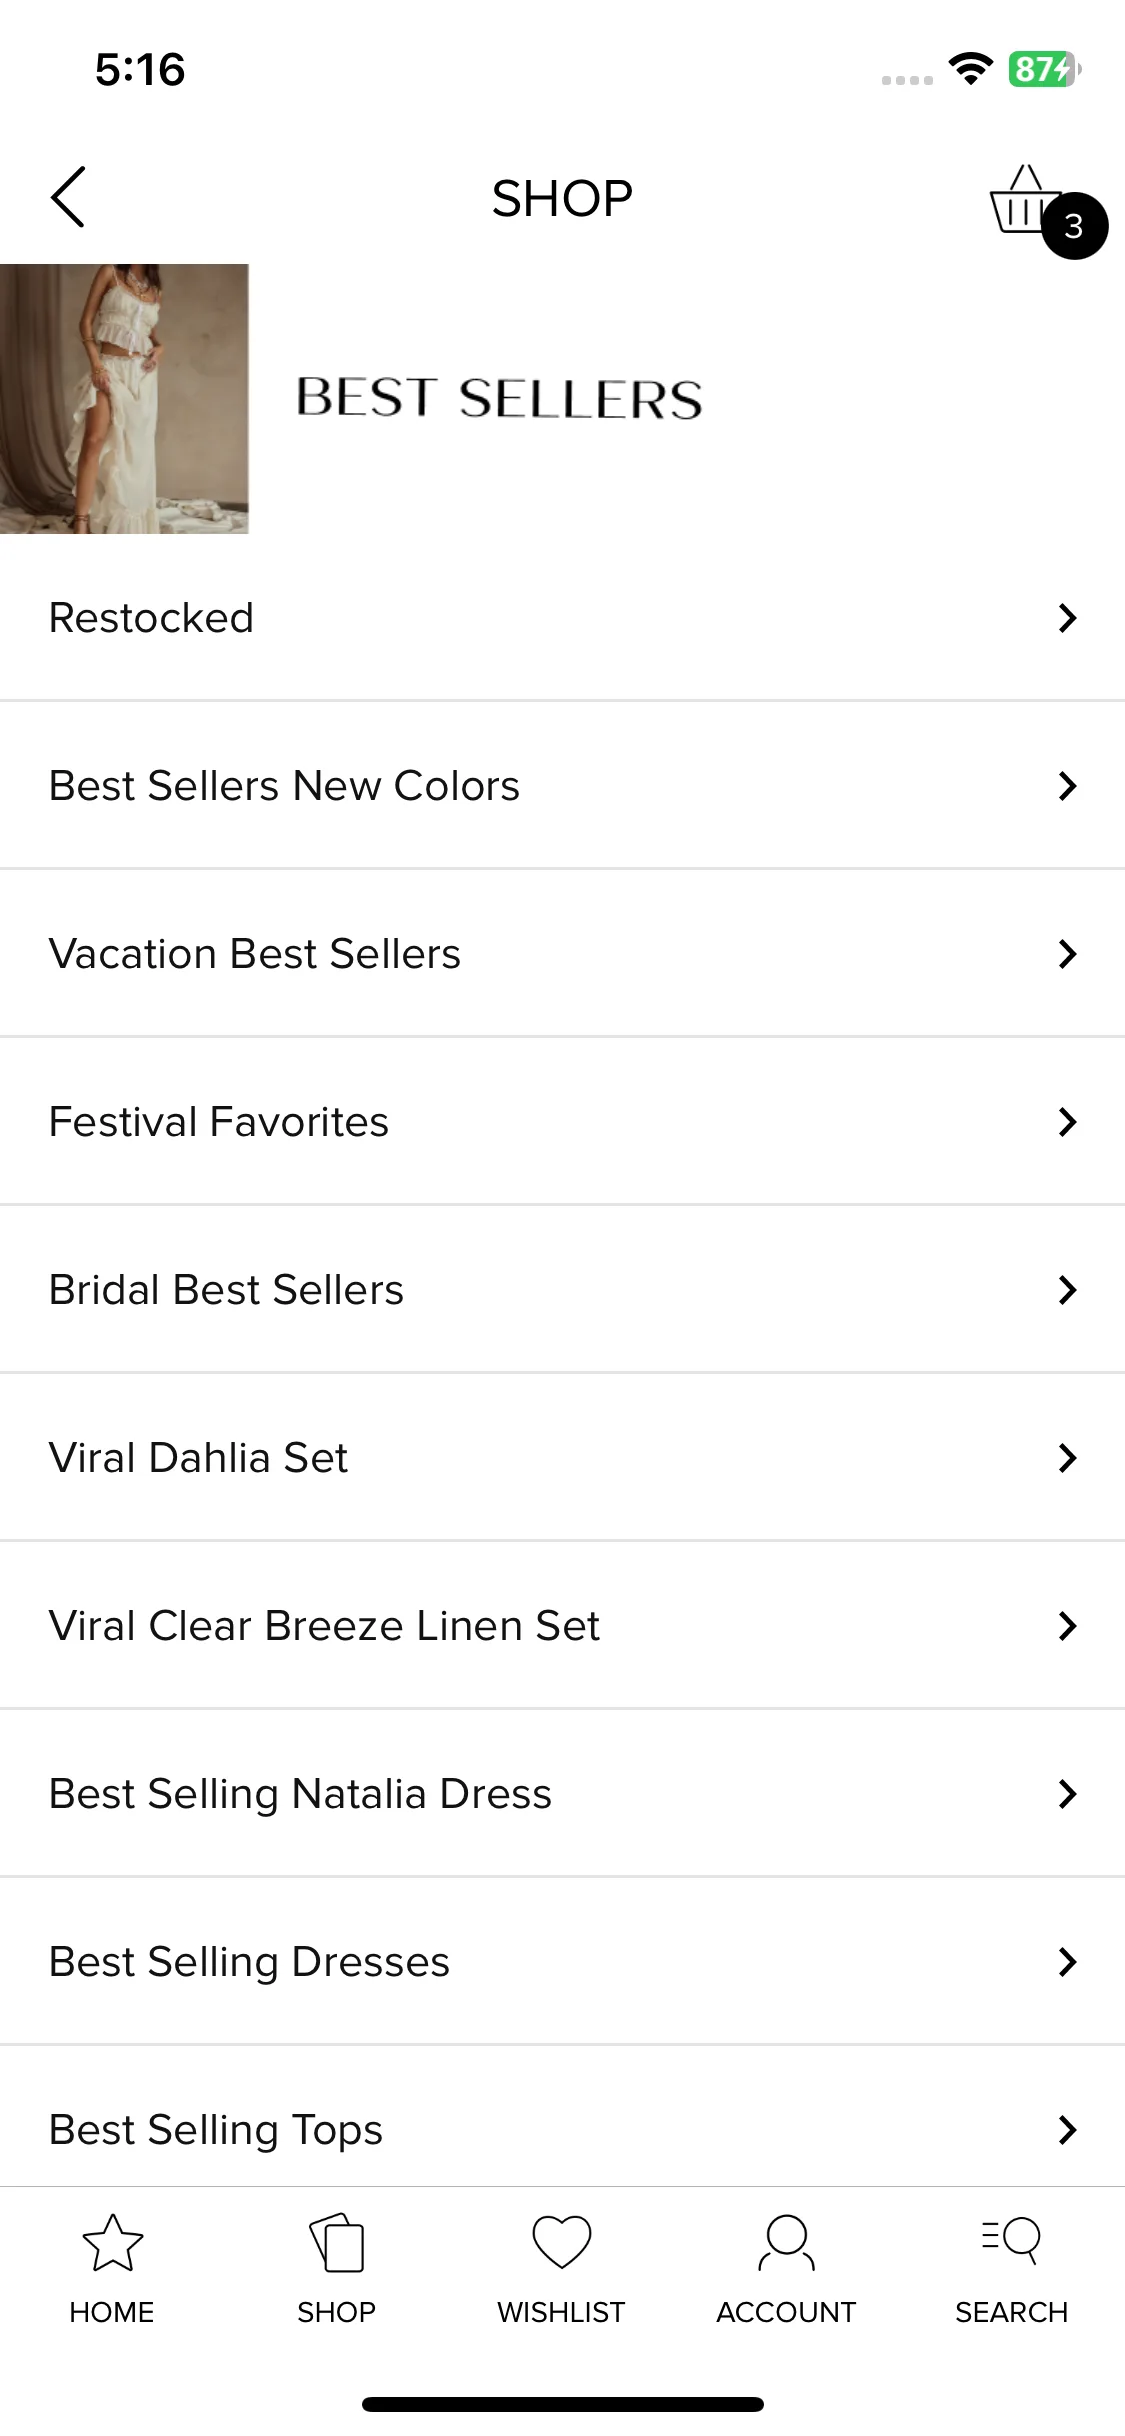This screenshot has height=2436, width=1125.
Task: Open the Wishlist heart icon
Action: tap(562, 2242)
